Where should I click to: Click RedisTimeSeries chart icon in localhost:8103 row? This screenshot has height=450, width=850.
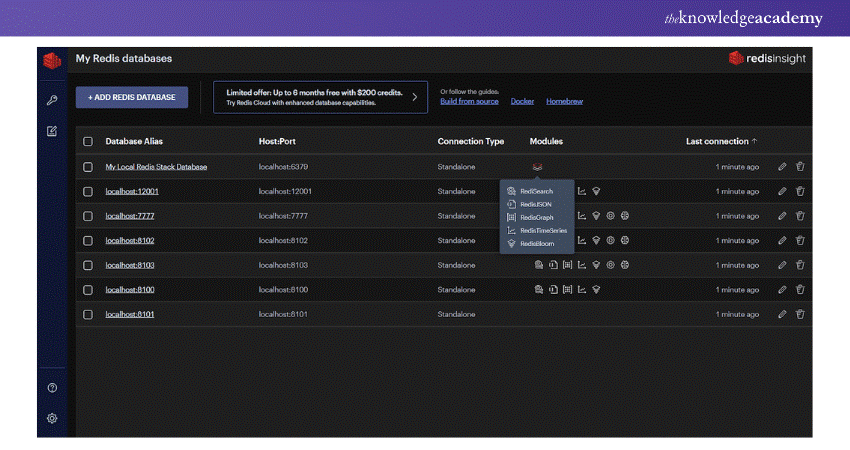coord(582,265)
